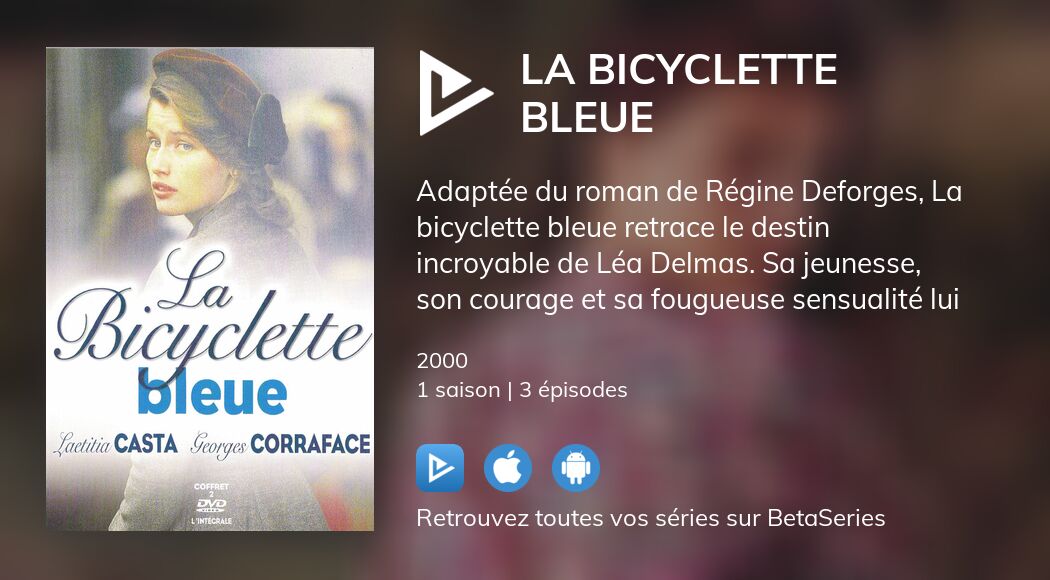Viewport: 1050px width, 580px height.
Task: Select the year 2000 text
Action: [442, 361]
